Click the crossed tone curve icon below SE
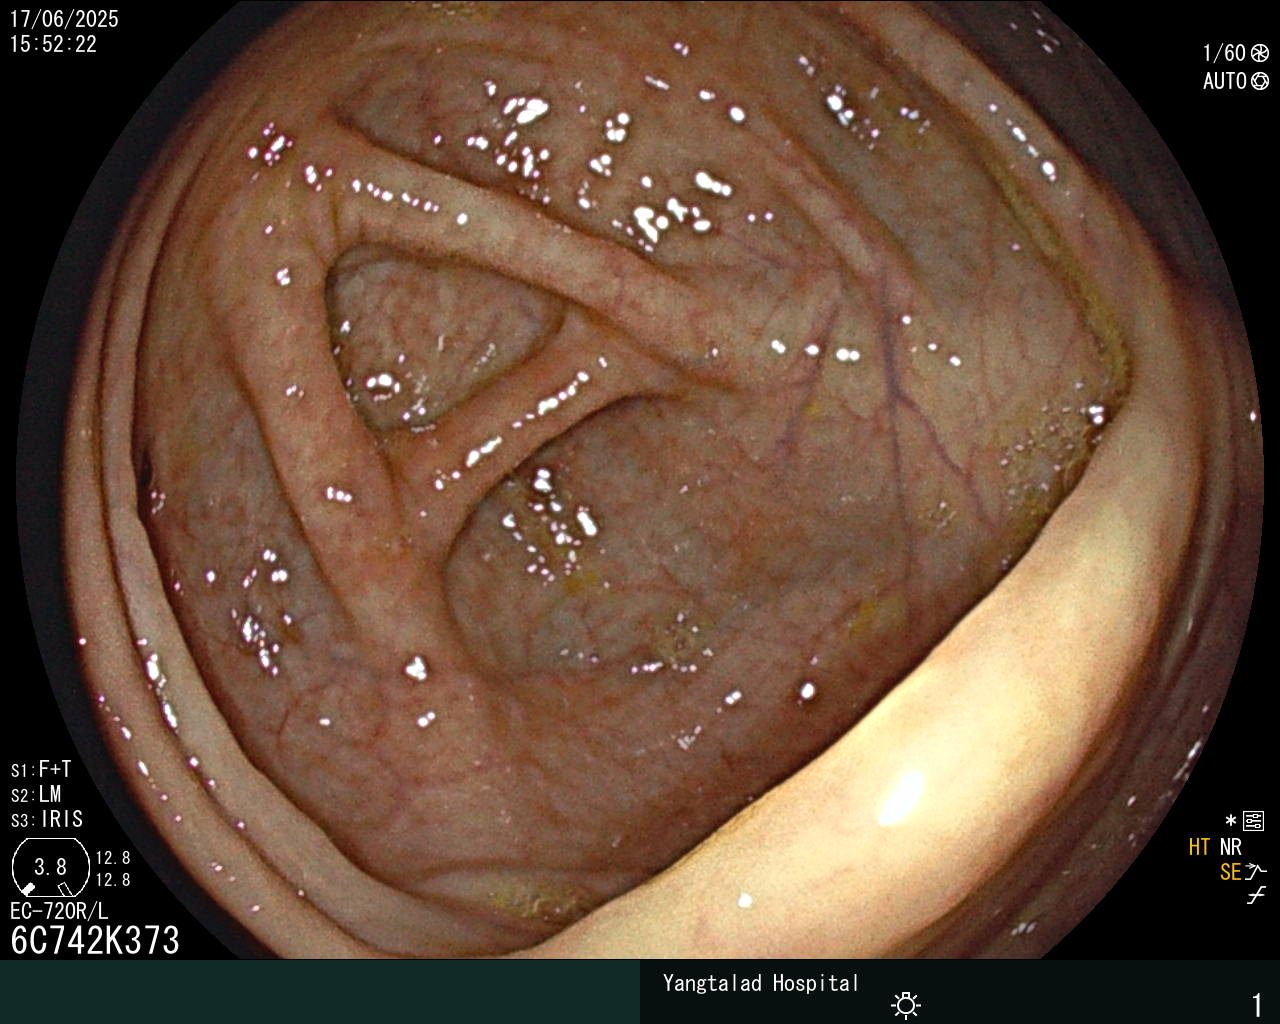 point(1256,896)
